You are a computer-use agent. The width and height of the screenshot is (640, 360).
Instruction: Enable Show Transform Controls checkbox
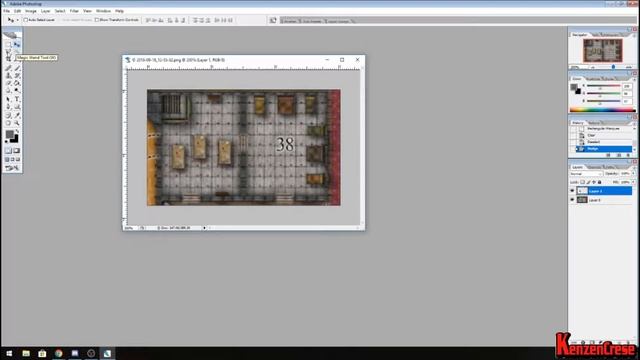(97, 20)
